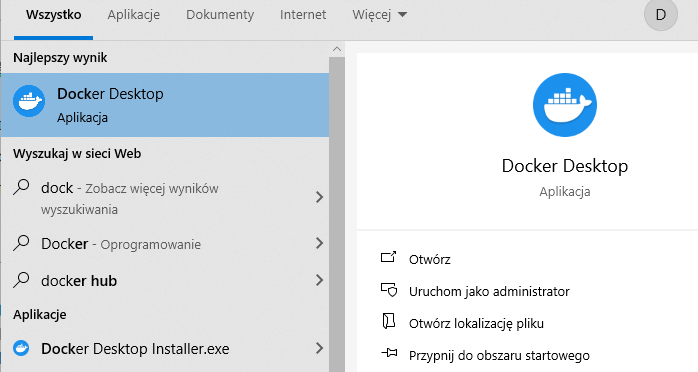Click the shield icon for Uruchom jako administrator
This screenshot has height=372, width=698.
389,290
